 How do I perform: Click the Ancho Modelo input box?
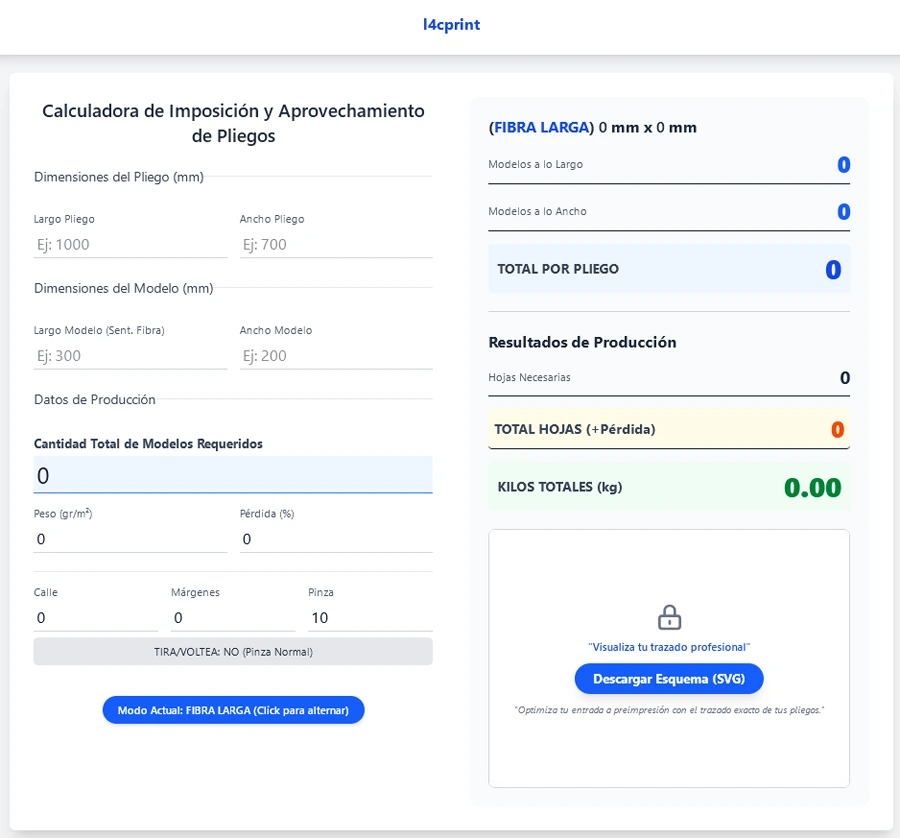[x=335, y=356]
